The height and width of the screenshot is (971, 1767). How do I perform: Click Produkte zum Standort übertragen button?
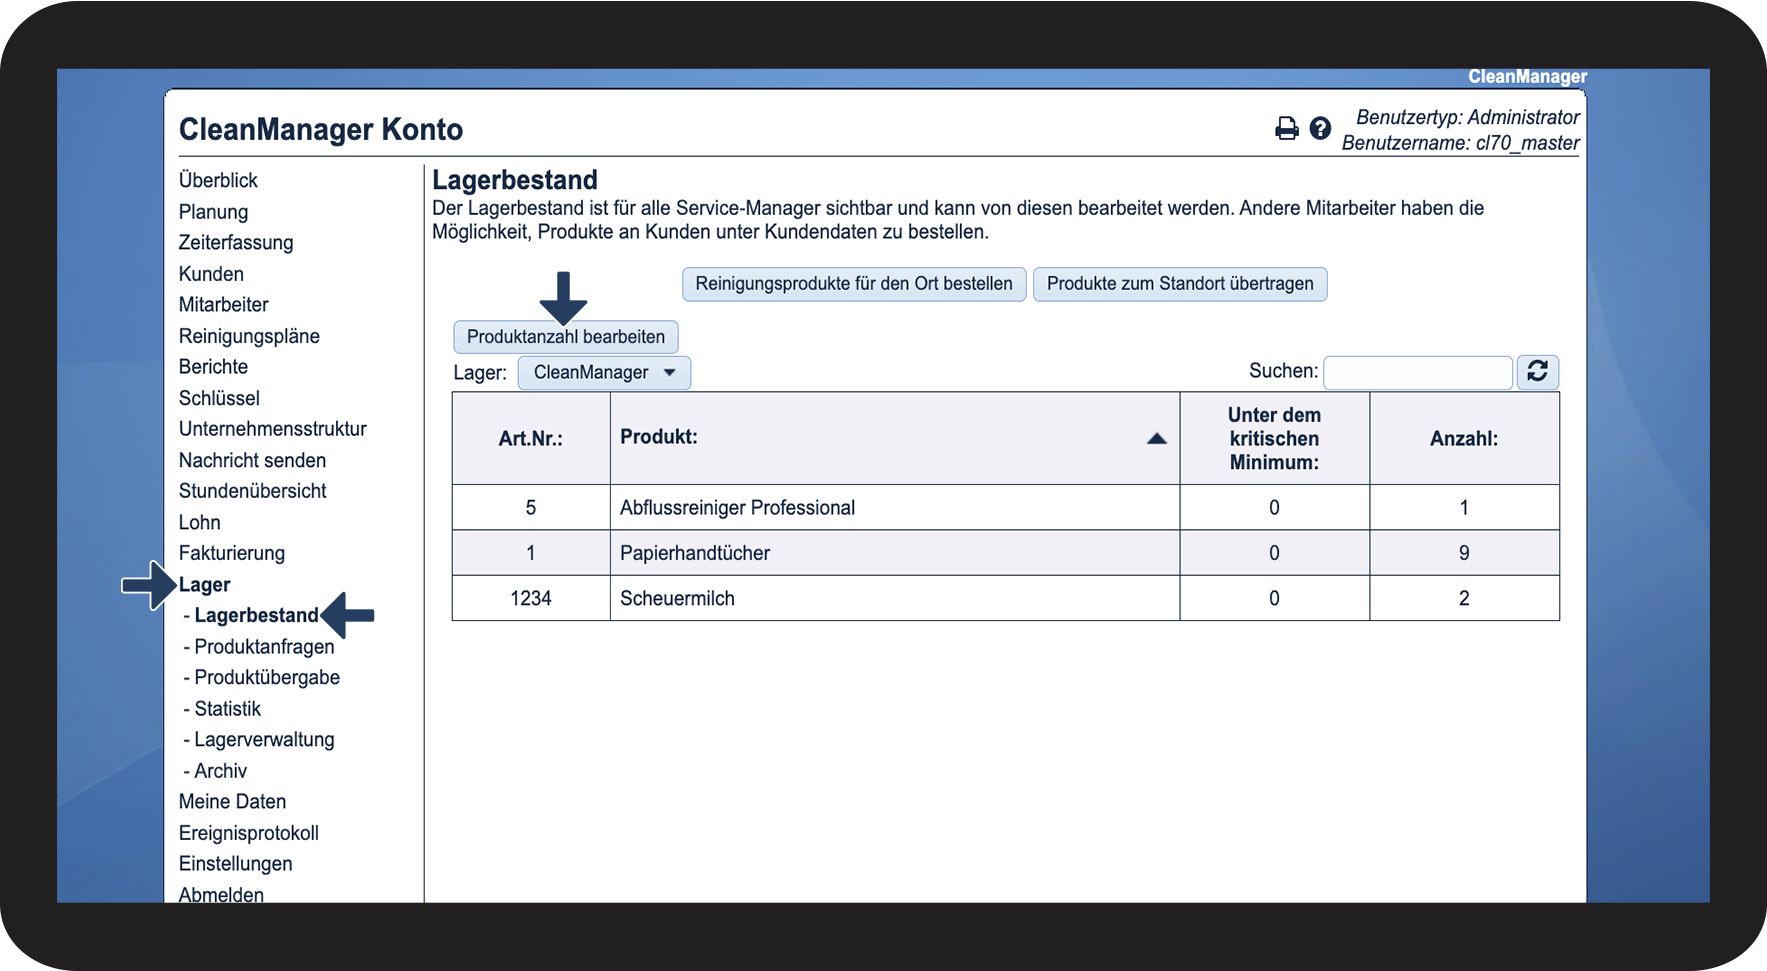[1180, 284]
